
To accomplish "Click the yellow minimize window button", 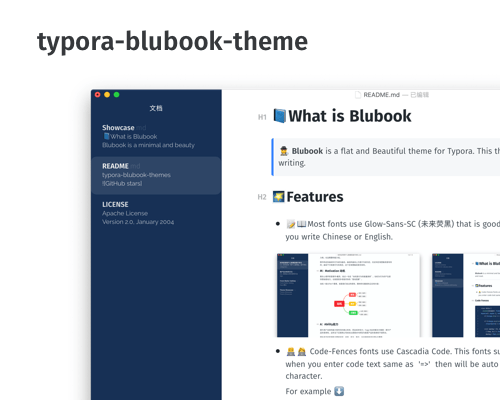I will [107, 95].
